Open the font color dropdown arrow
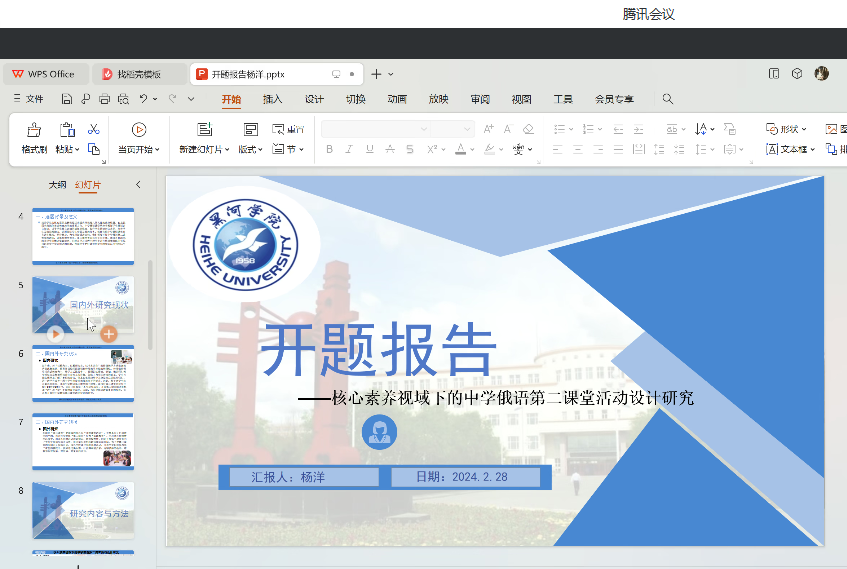This screenshot has height=569, width=847. tap(473, 150)
